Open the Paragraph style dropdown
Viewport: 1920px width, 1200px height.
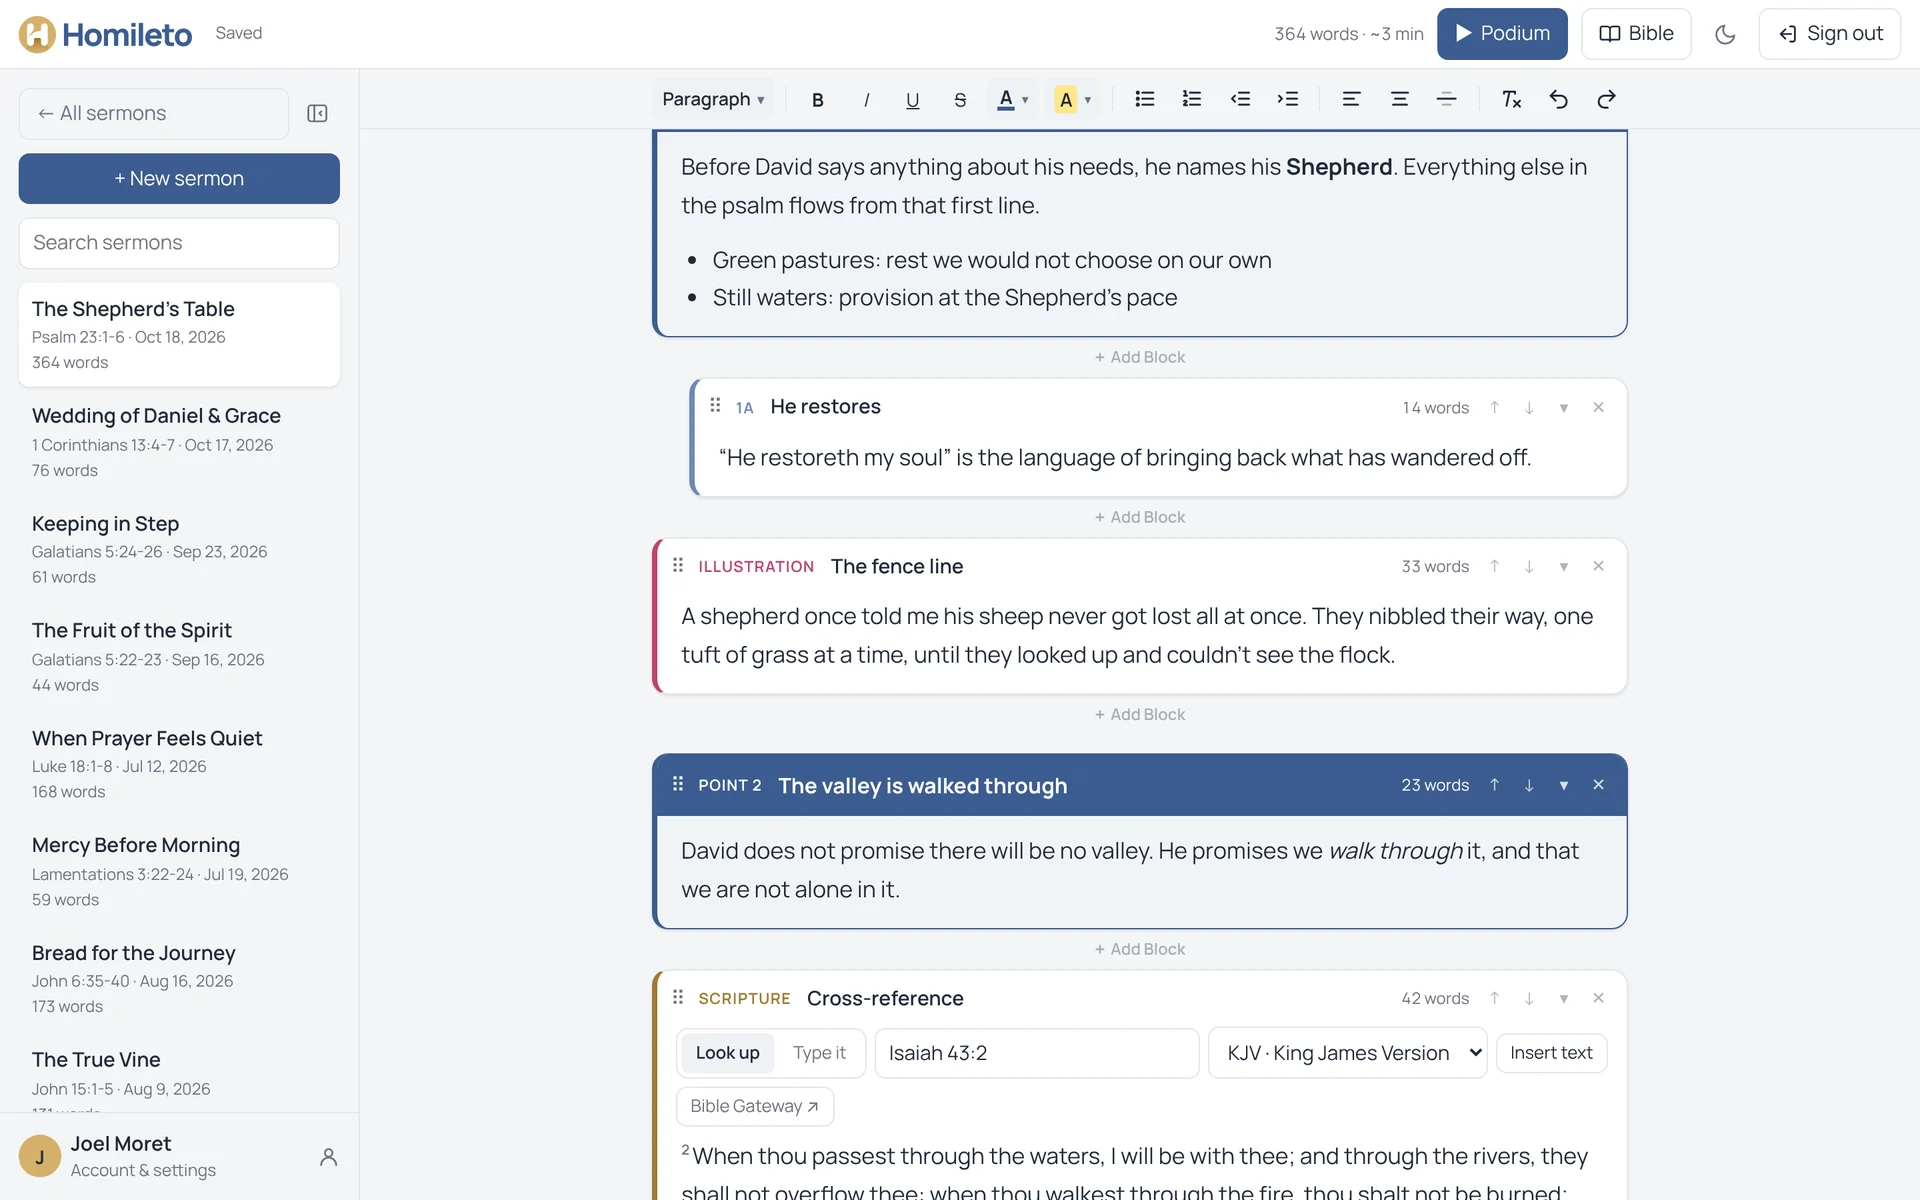click(x=713, y=99)
